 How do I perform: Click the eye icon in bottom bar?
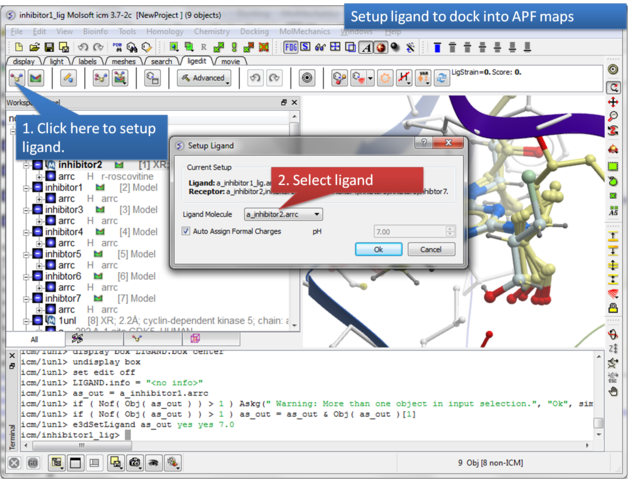pos(153,463)
